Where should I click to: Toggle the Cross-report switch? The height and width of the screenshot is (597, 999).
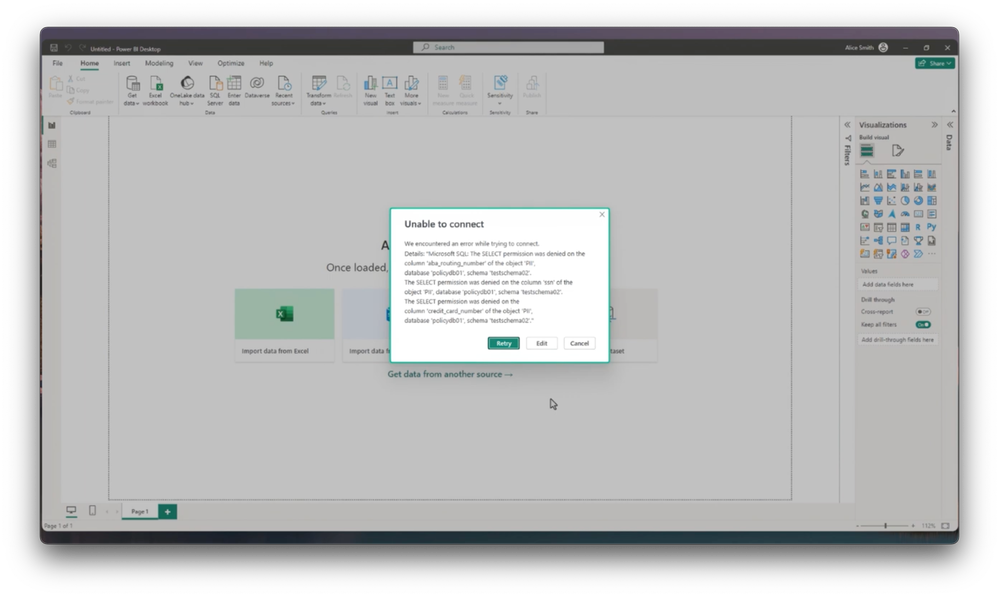[923, 312]
